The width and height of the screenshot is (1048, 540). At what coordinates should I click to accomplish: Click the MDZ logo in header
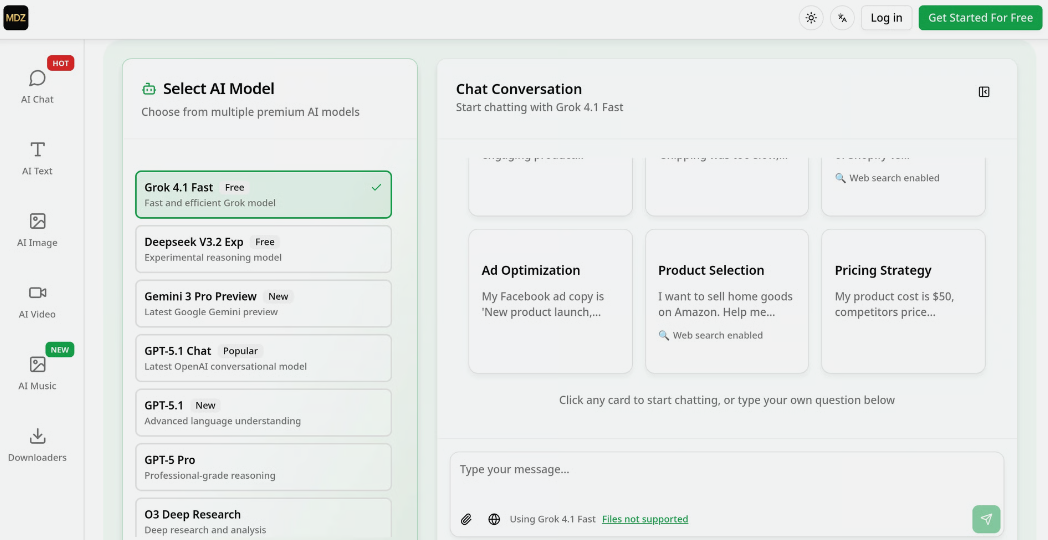pos(16,17)
